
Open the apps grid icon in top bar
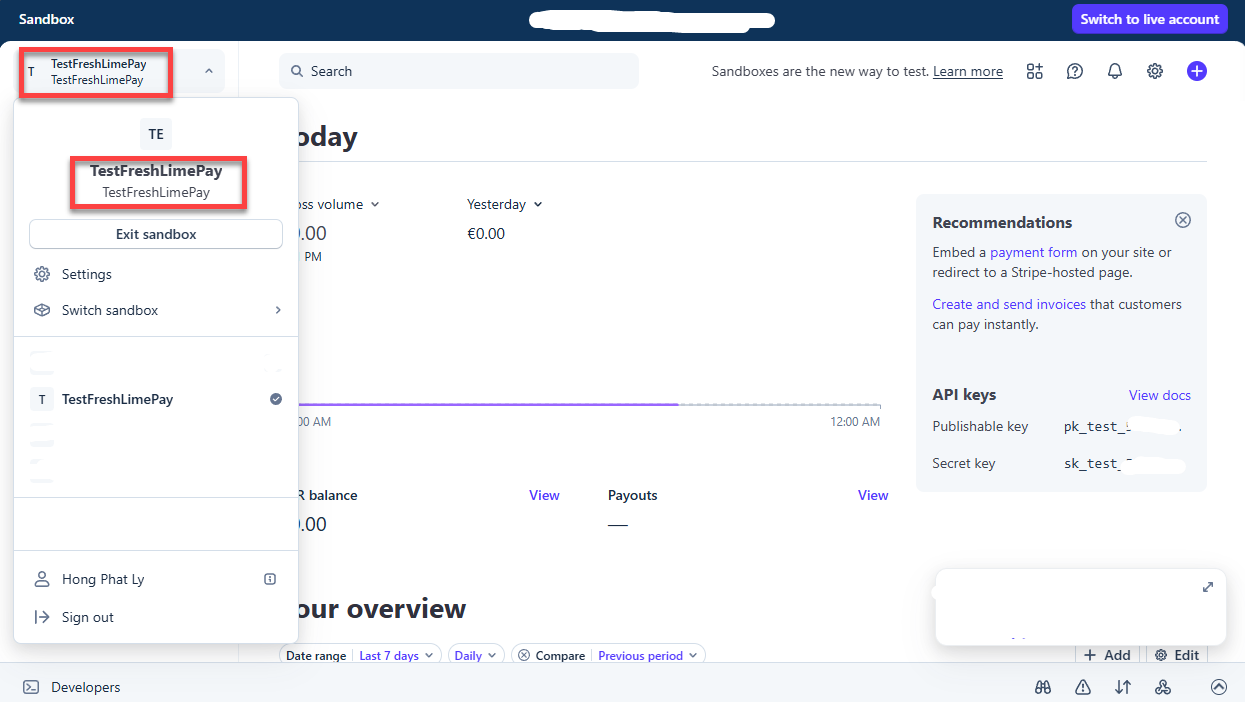1035,71
